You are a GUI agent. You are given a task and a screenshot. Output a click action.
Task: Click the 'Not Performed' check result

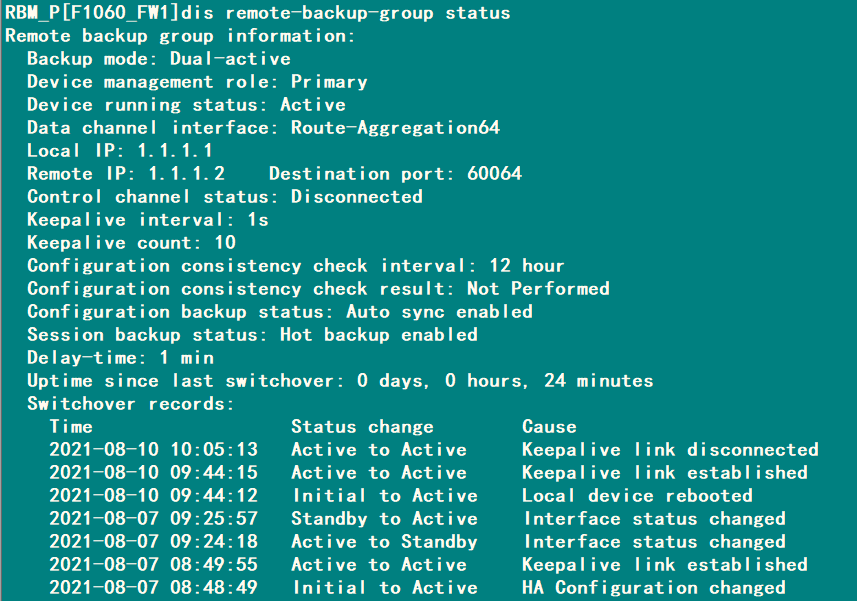click(x=538, y=289)
